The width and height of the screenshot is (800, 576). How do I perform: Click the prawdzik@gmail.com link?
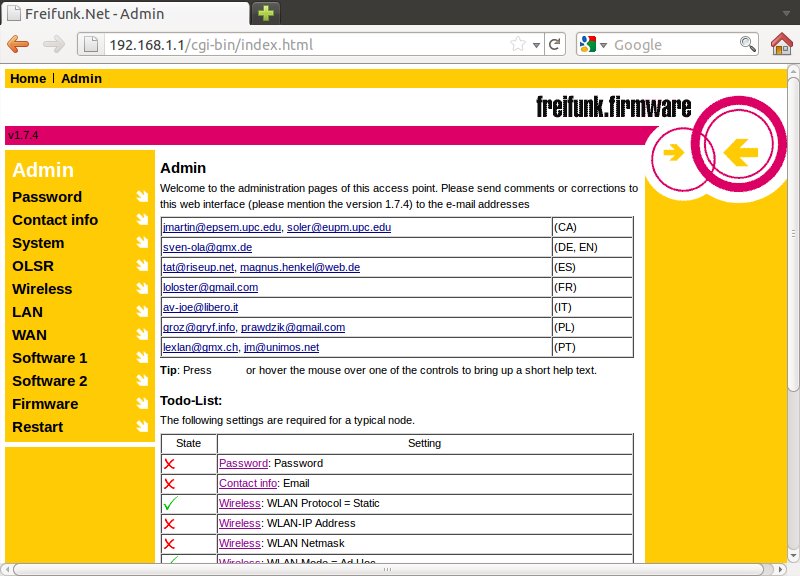(x=293, y=327)
